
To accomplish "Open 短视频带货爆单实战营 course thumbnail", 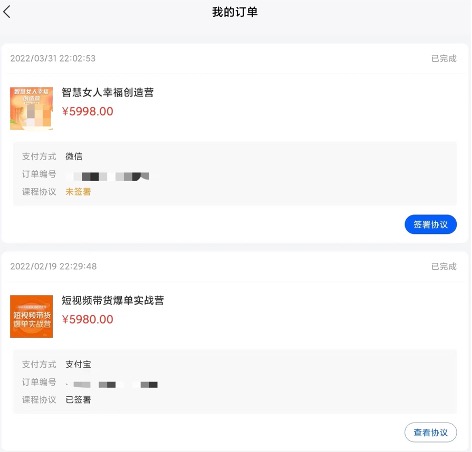I will [31, 316].
